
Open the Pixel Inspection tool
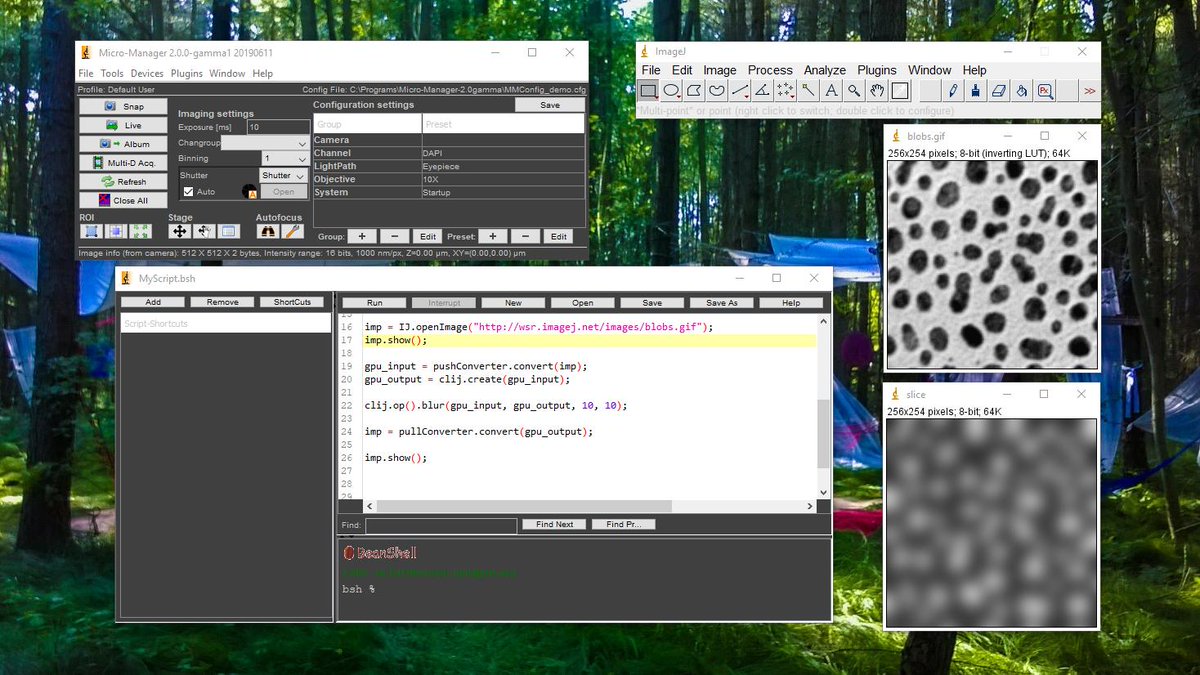pos(1045,90)
